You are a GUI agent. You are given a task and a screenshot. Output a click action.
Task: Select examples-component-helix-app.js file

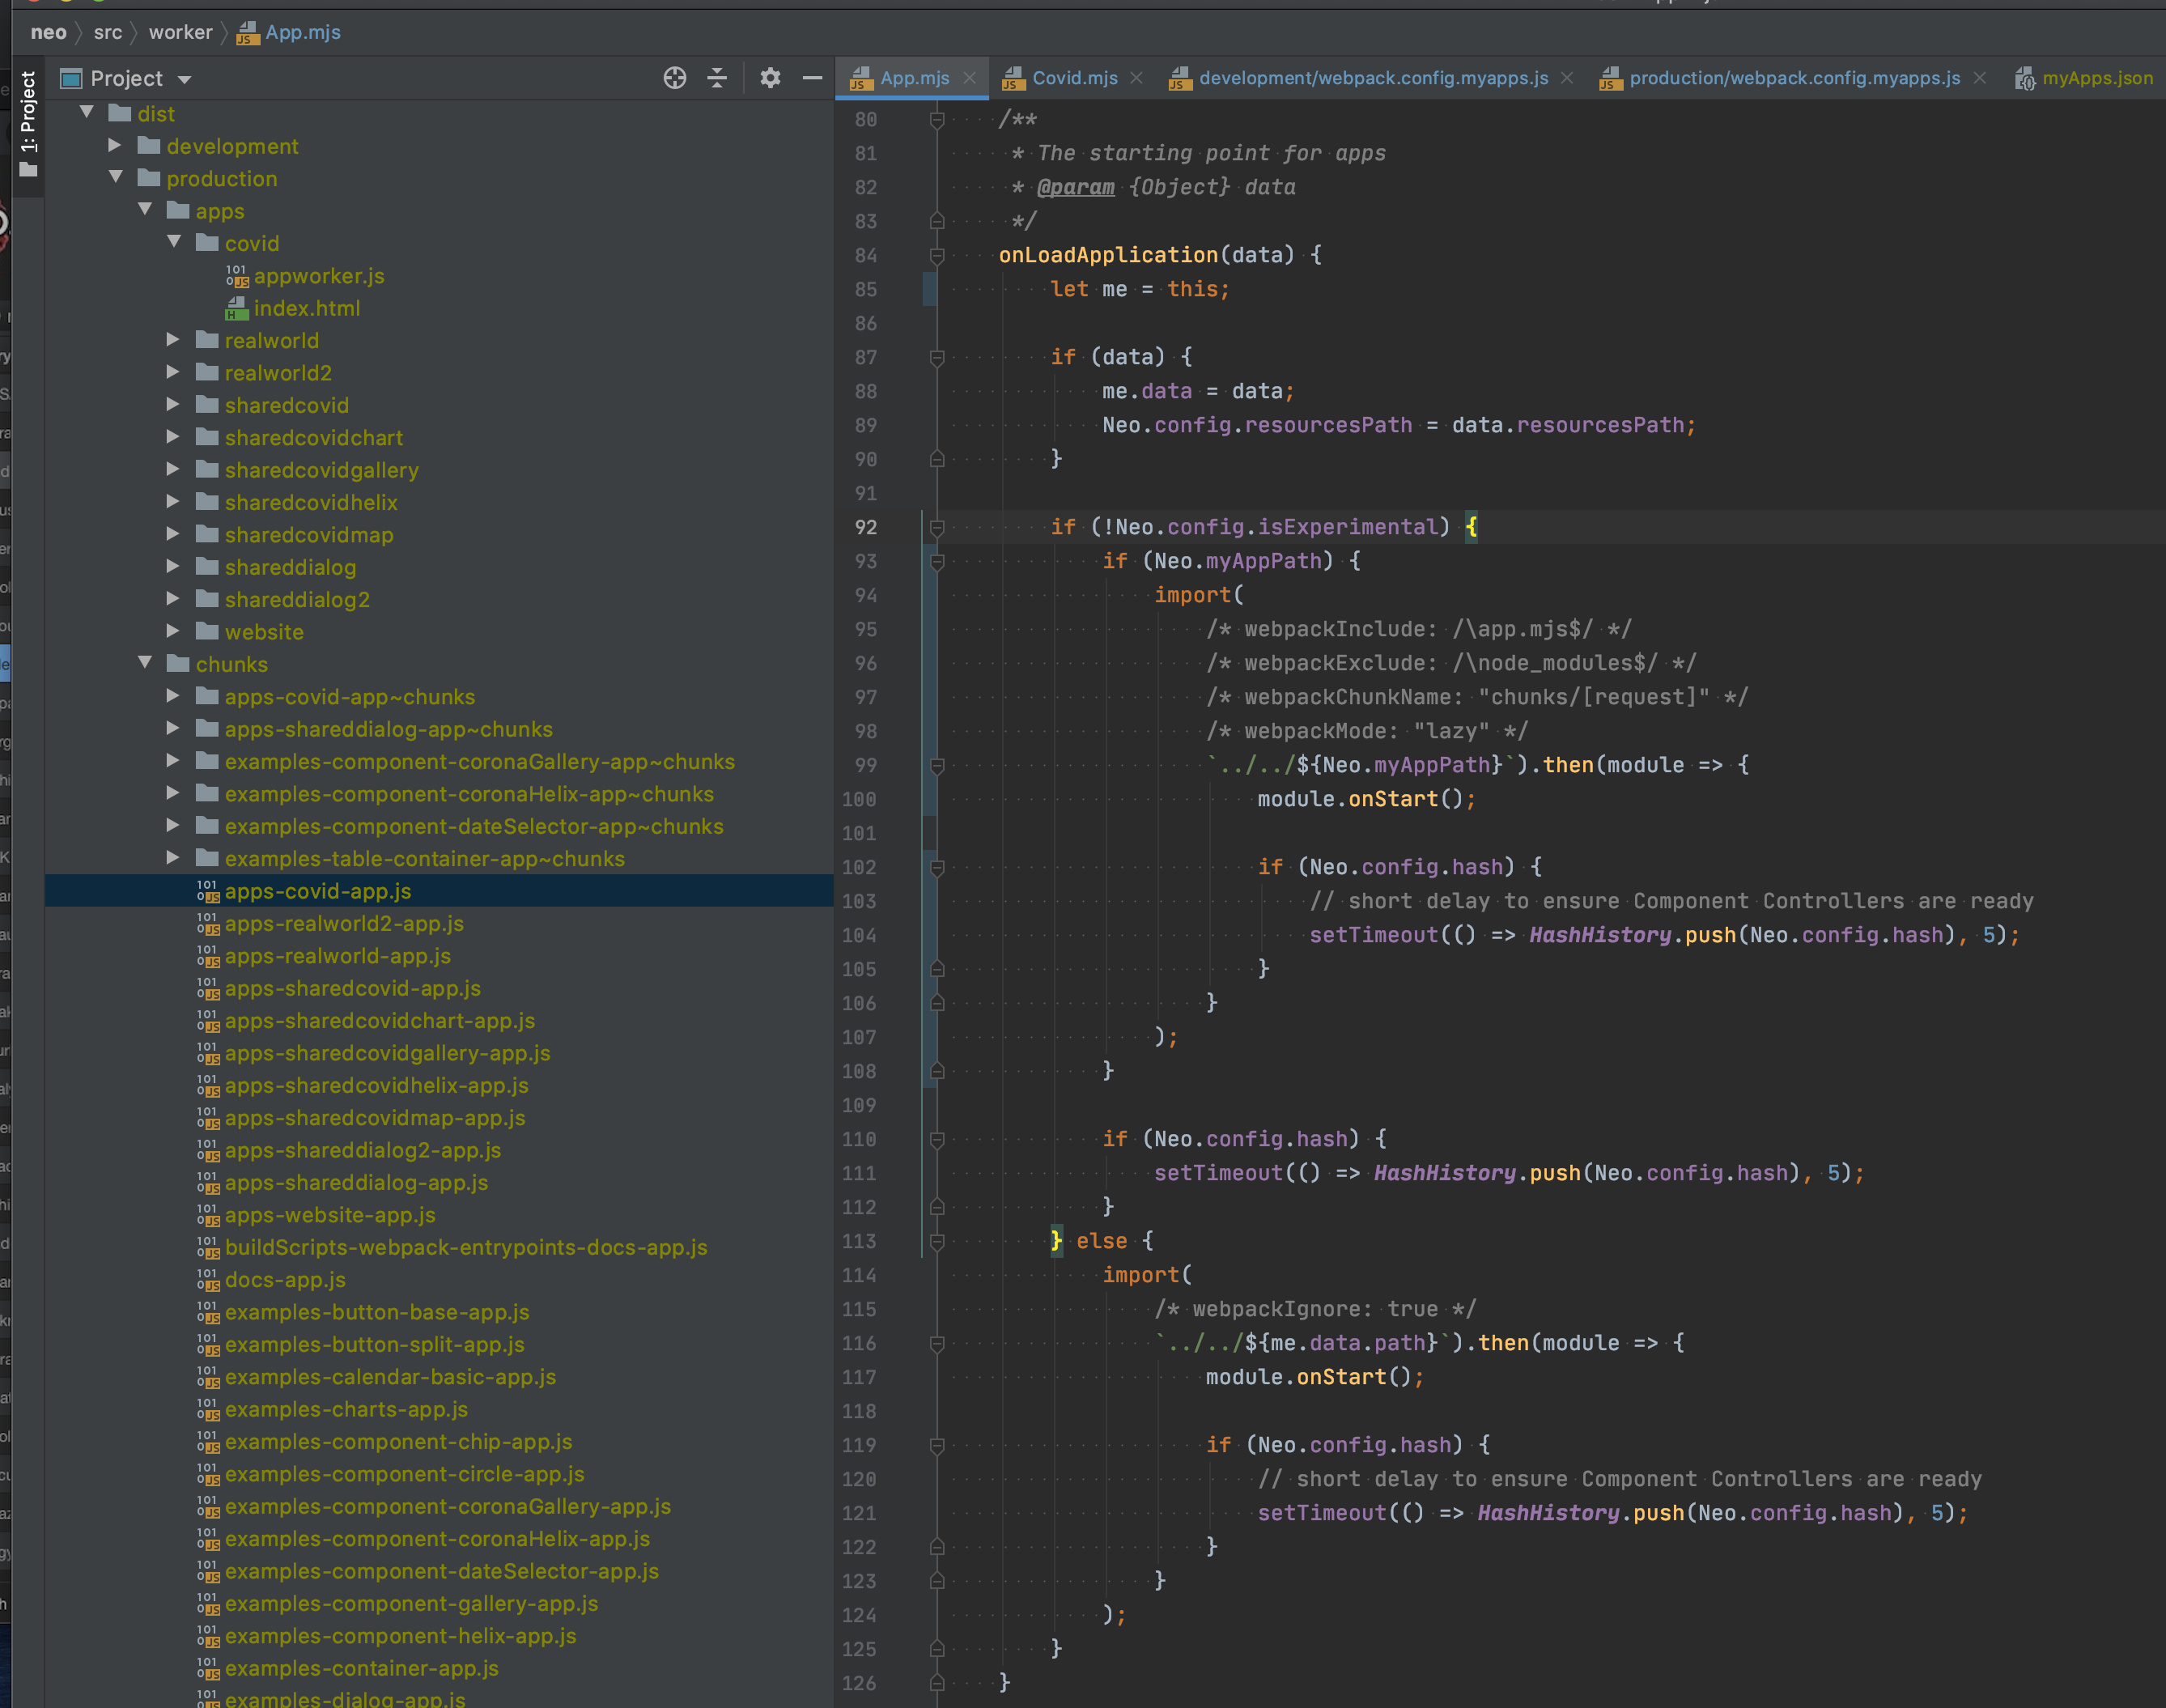400,1635
